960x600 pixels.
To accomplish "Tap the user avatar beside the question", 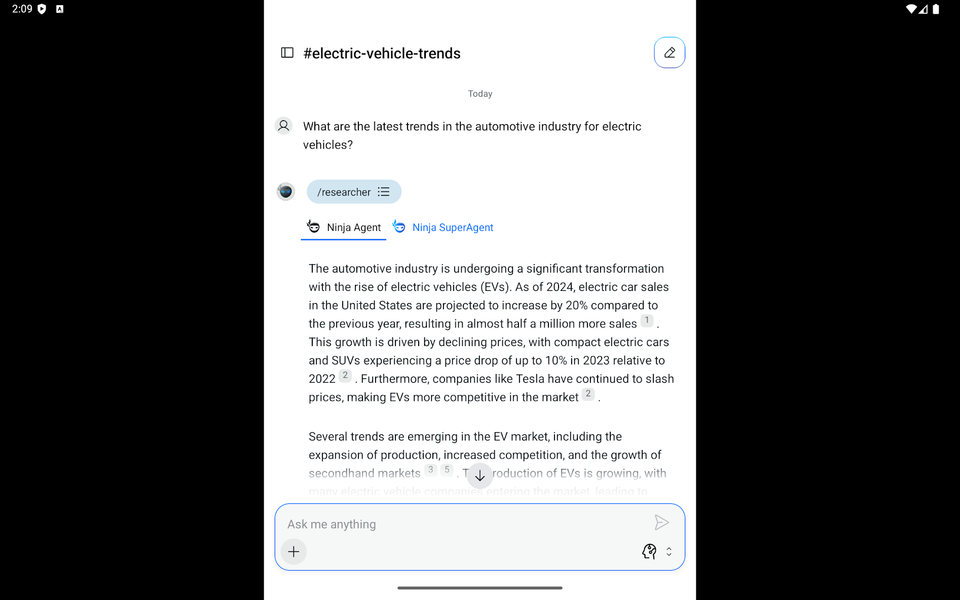I will (x=283, y=126).
